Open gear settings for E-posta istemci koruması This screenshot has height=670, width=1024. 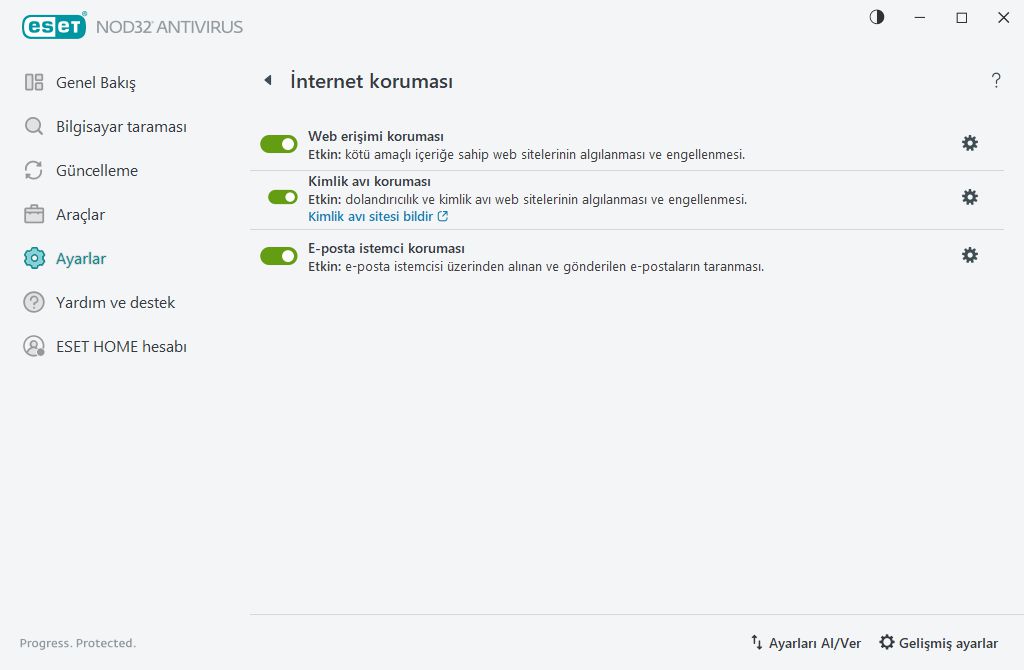pyautogui.click(x=969, y=255)
